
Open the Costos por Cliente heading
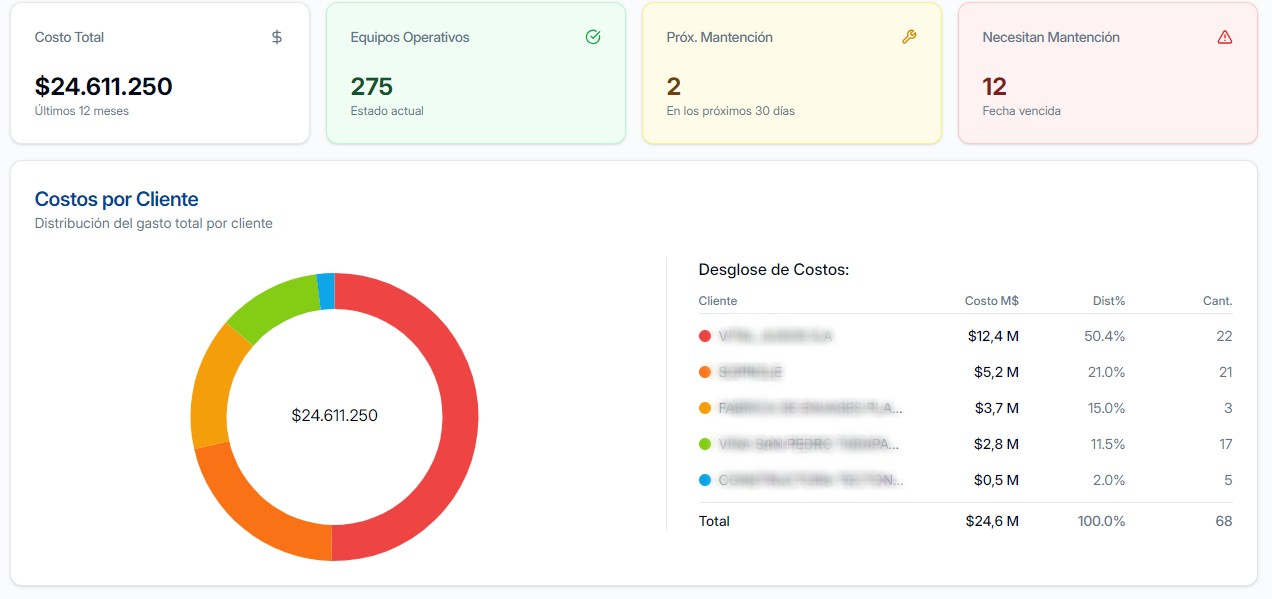coord(115,199)
